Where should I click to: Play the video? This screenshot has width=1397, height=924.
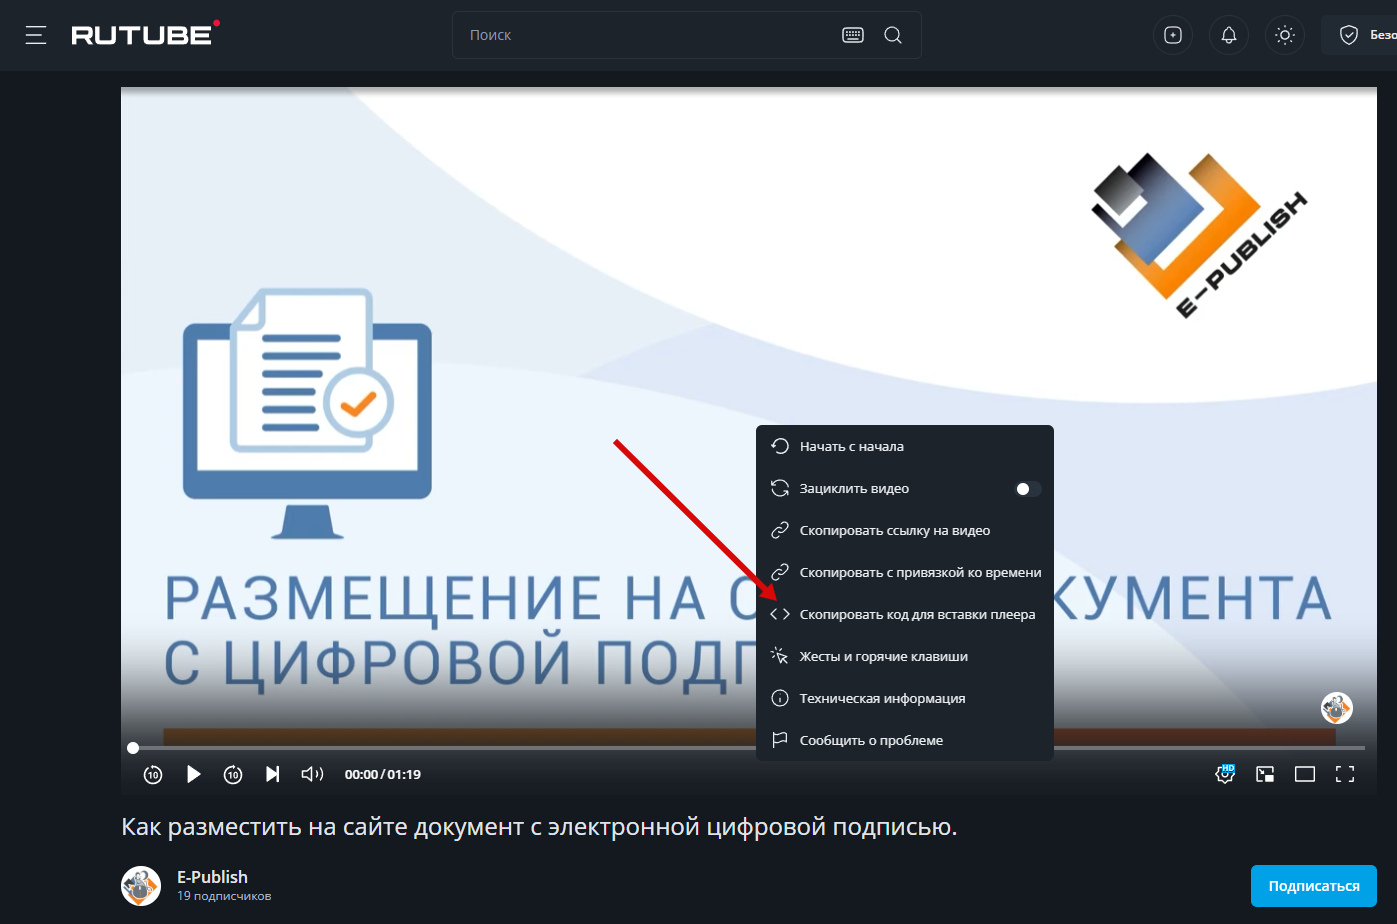(x=194, y=774)
